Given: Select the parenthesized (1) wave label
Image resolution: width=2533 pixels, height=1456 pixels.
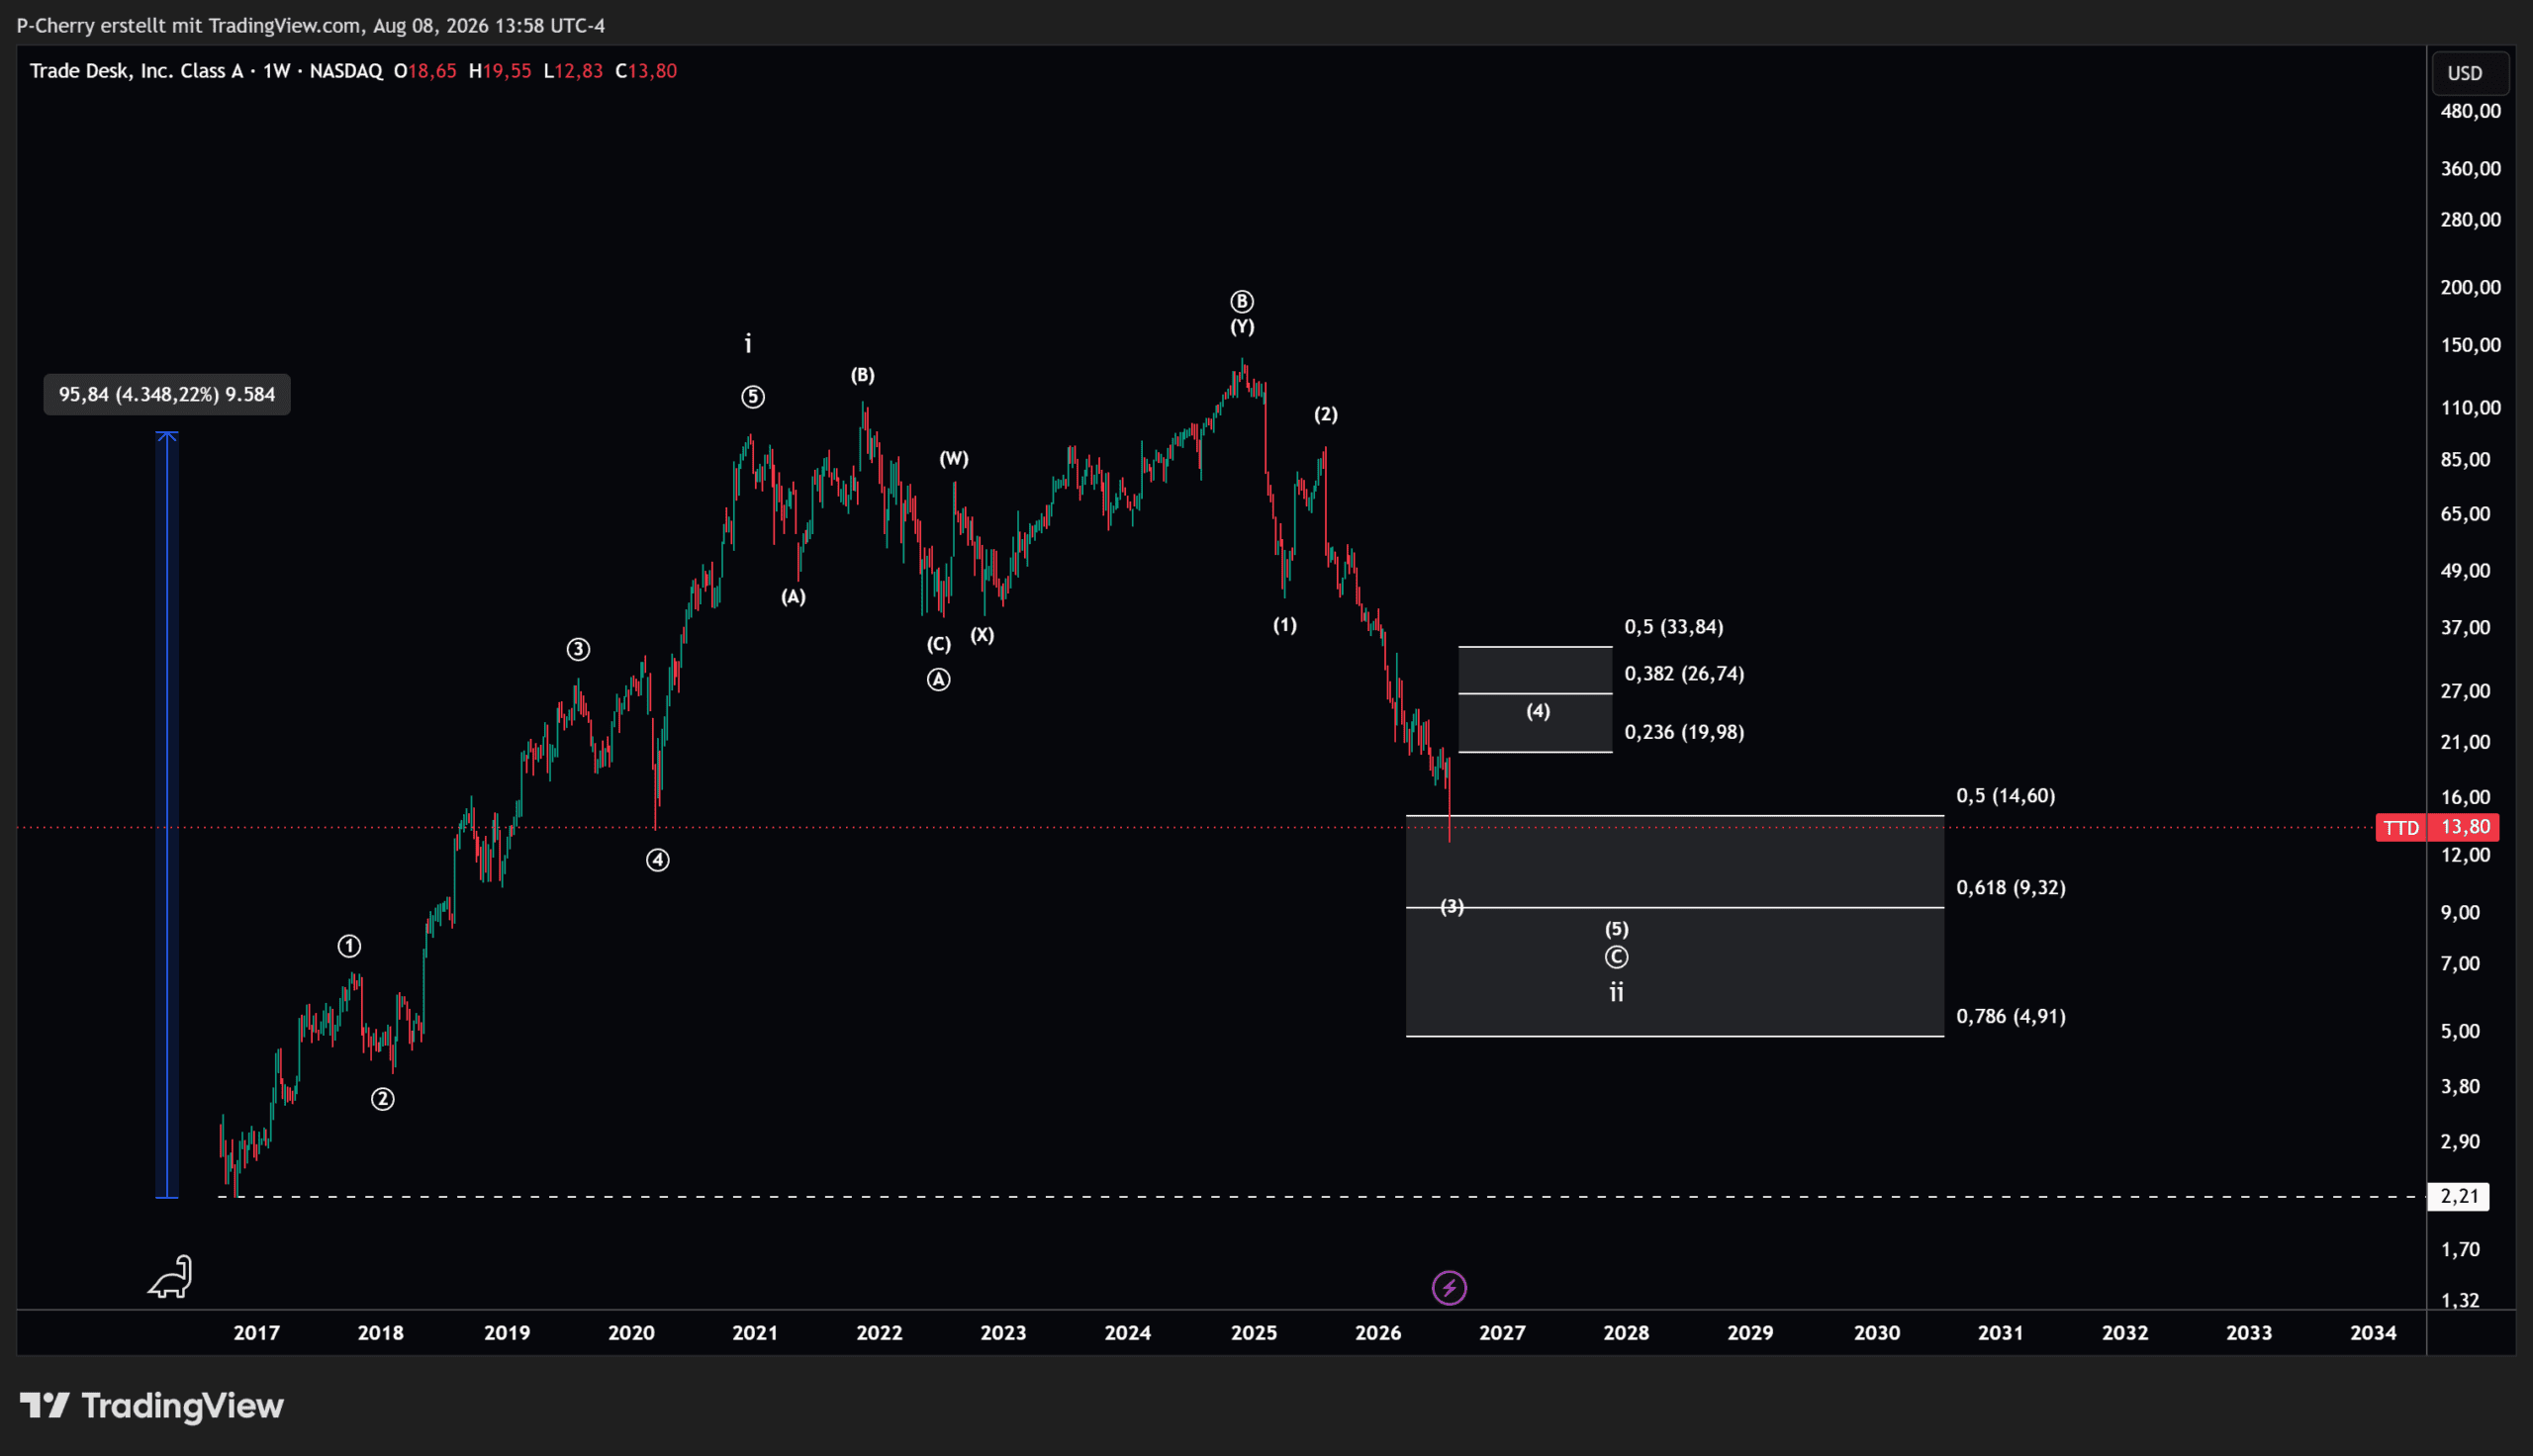Looking at the screenshot, I should point(1285,625).
